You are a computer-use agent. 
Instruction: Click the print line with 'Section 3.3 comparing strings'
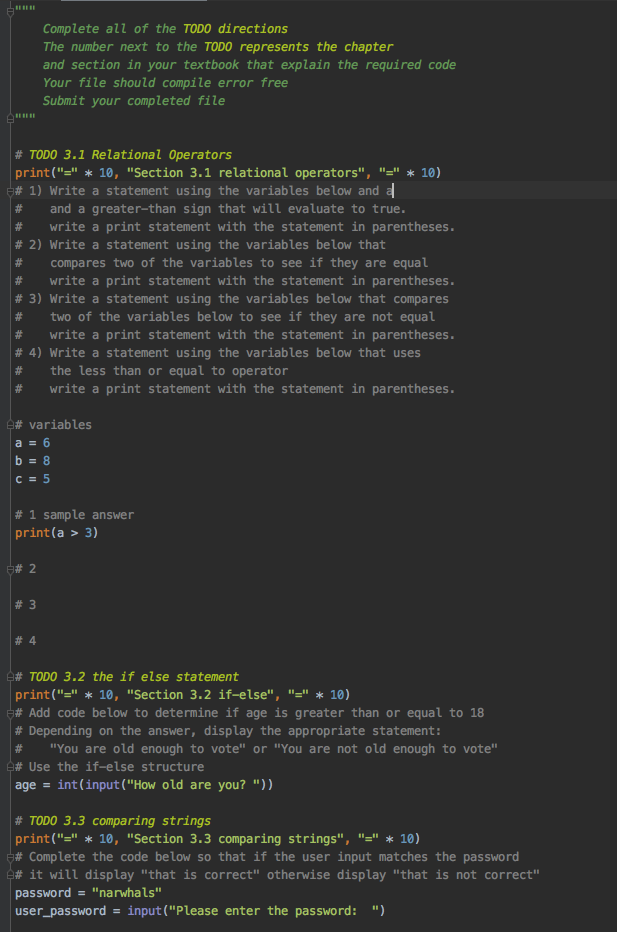coord(218,839)
